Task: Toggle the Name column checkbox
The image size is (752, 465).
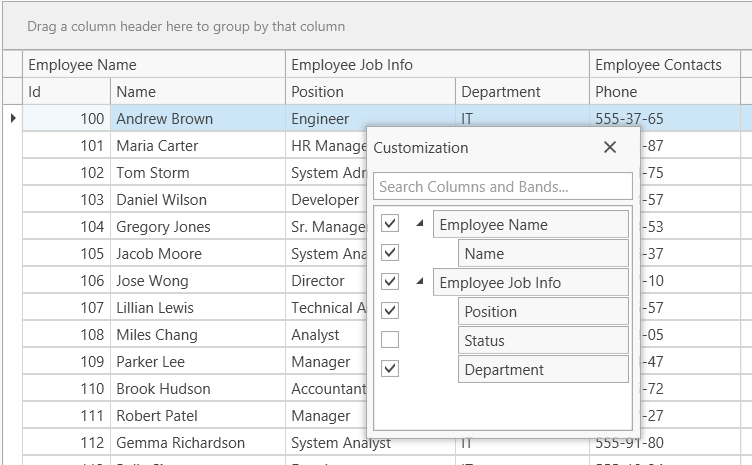Action: tap(390, 252)
